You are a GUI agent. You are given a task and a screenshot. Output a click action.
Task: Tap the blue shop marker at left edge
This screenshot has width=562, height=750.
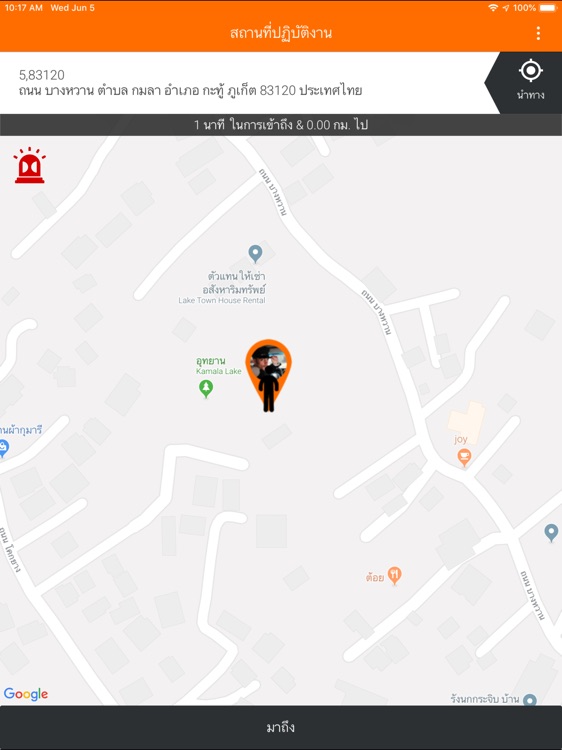(x=3, y=448)
